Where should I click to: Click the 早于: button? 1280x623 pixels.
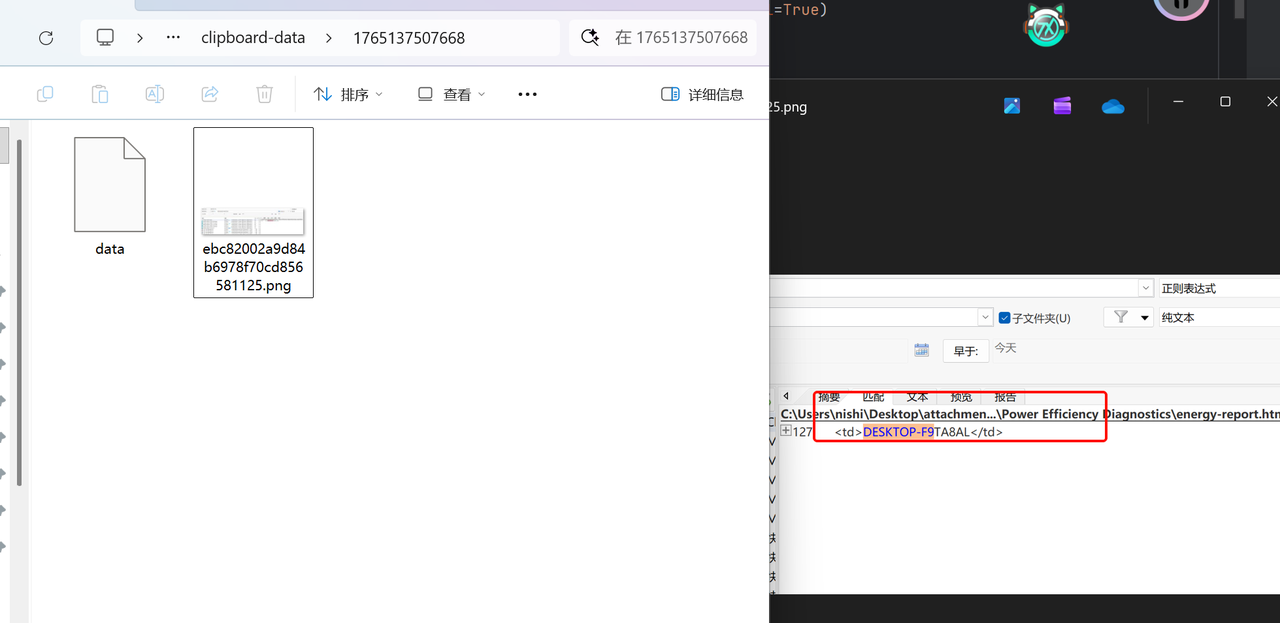click(x=965, y=351)
